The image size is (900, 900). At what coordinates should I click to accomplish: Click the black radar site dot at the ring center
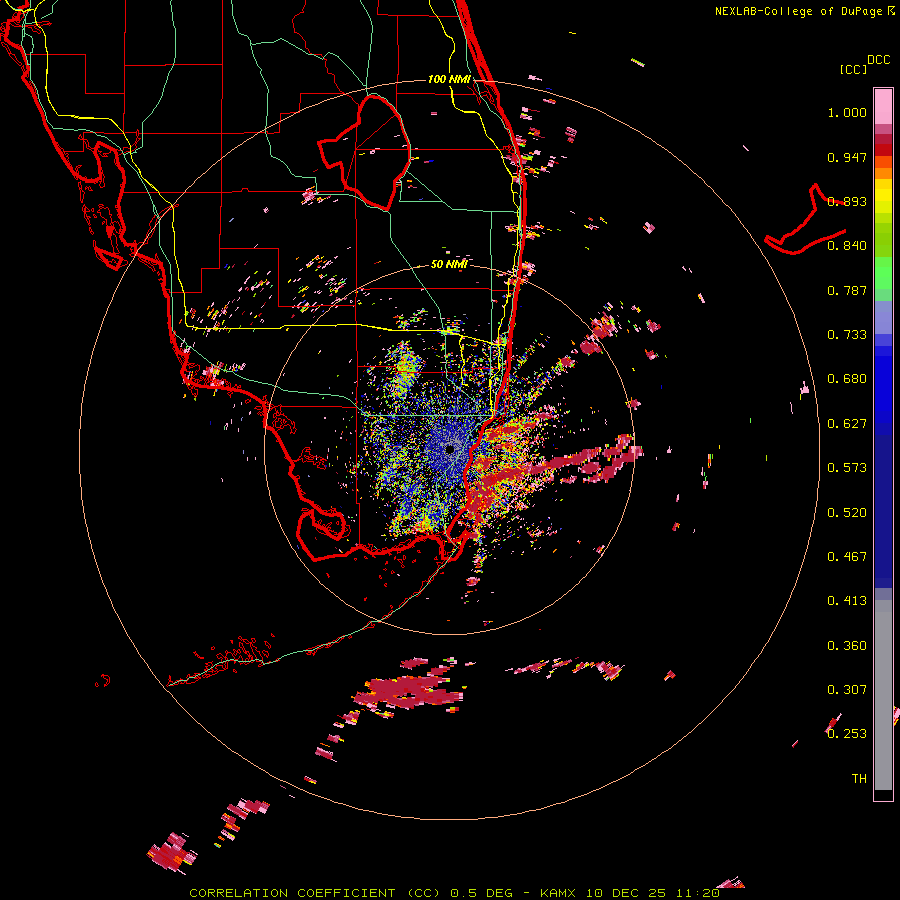point(450,449)
